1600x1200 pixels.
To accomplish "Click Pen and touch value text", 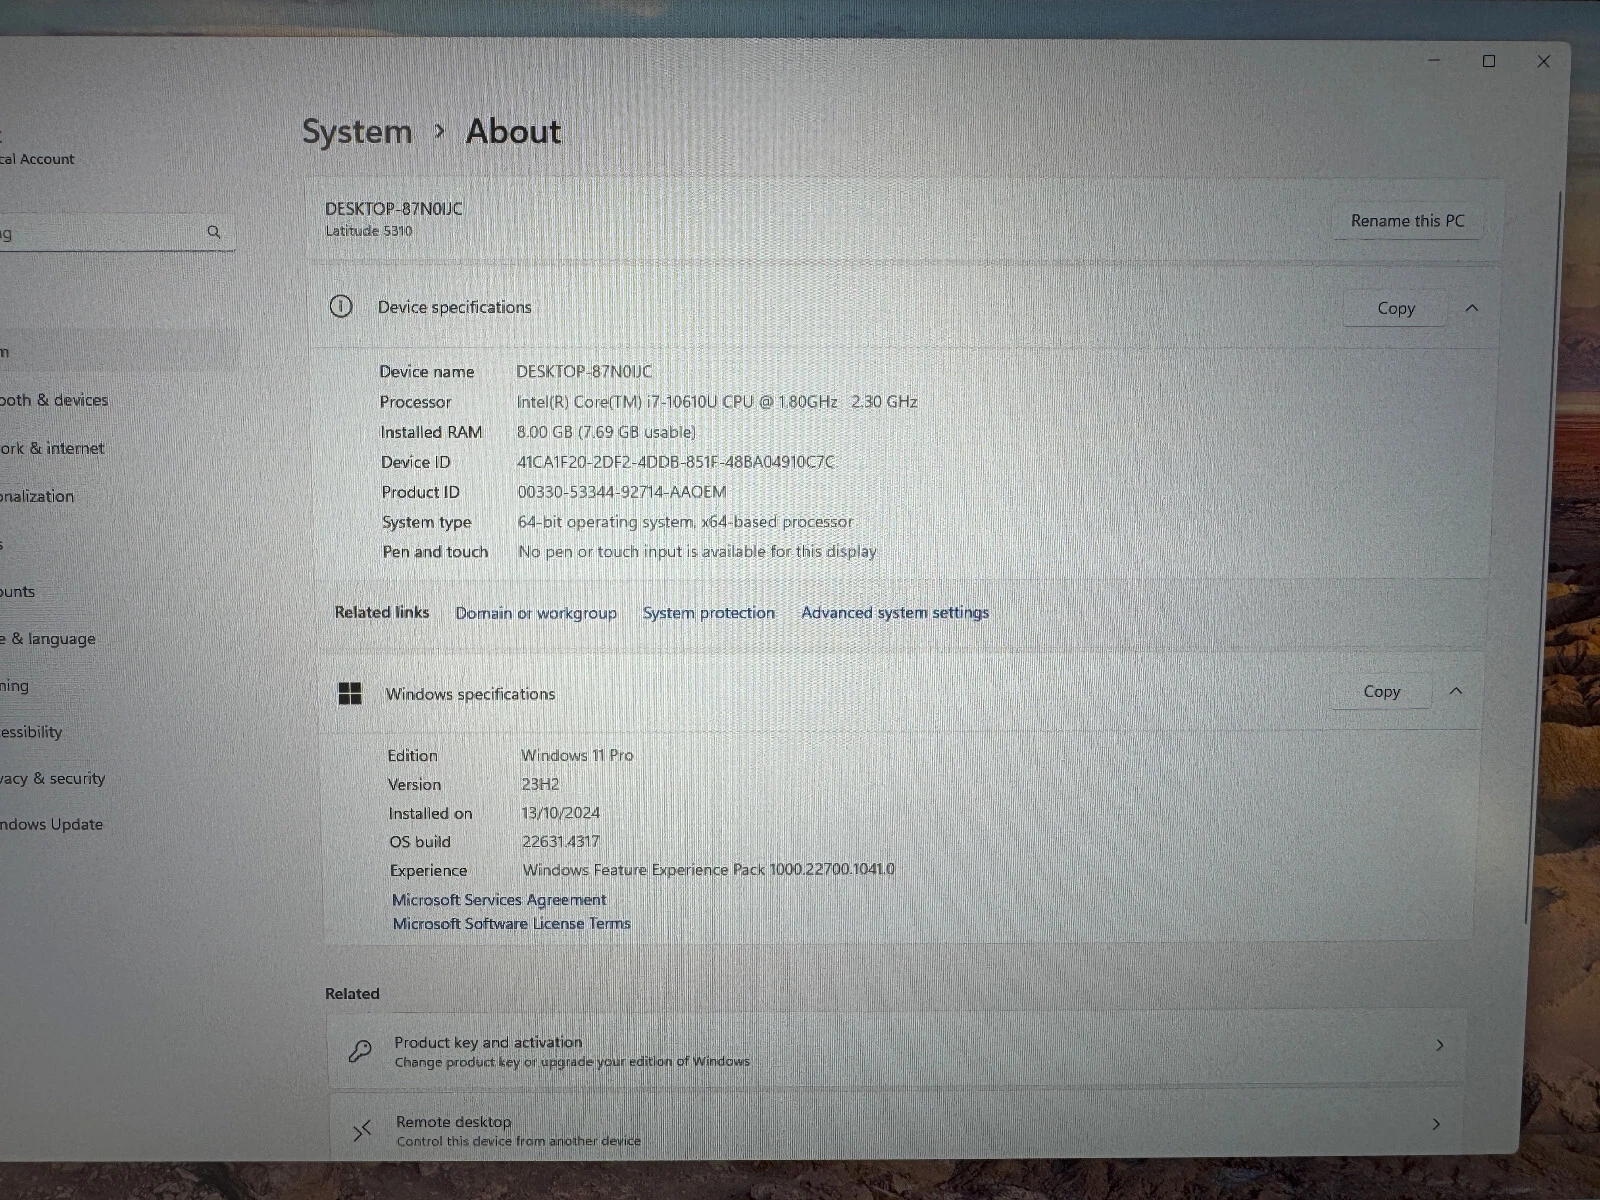I will (x=697, y=551).
